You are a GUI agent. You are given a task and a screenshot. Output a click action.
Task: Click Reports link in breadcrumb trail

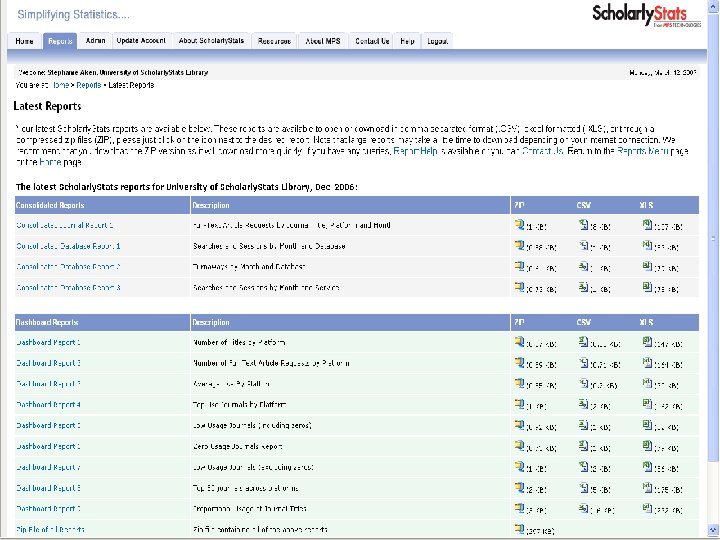point(89,85)
